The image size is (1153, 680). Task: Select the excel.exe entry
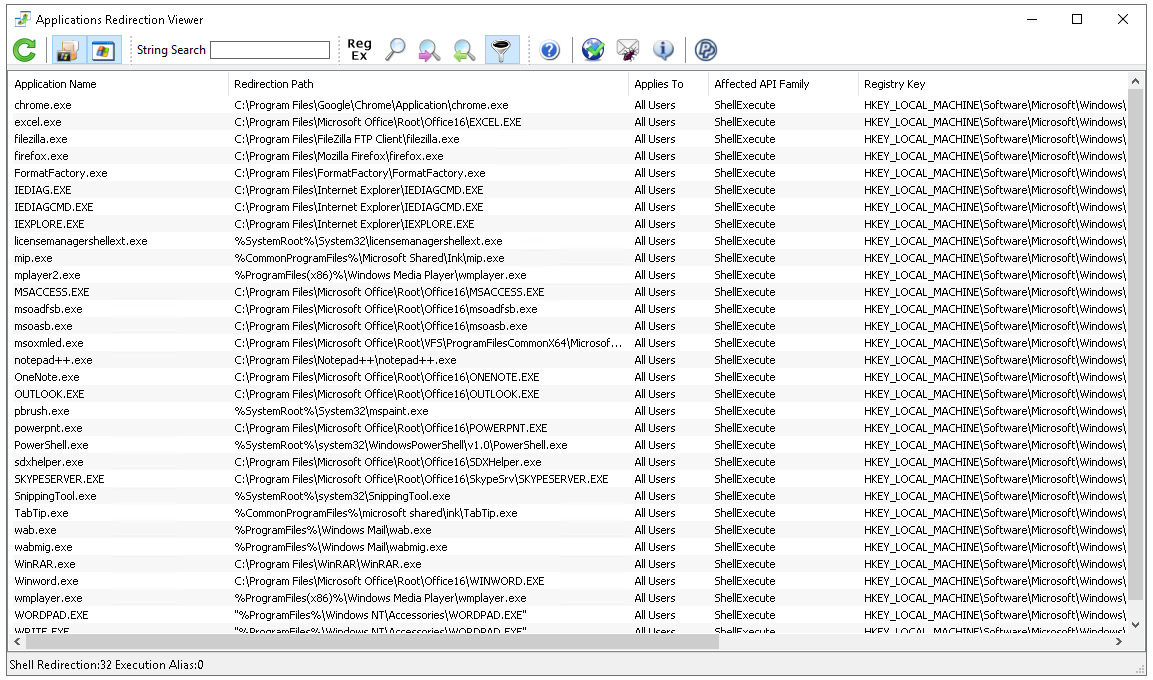(x=567, y=122)
